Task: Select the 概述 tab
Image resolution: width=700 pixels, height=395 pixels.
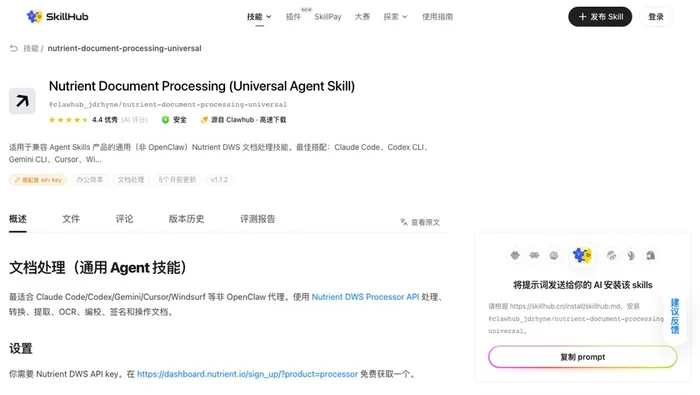Action: [x=18, y=219]
